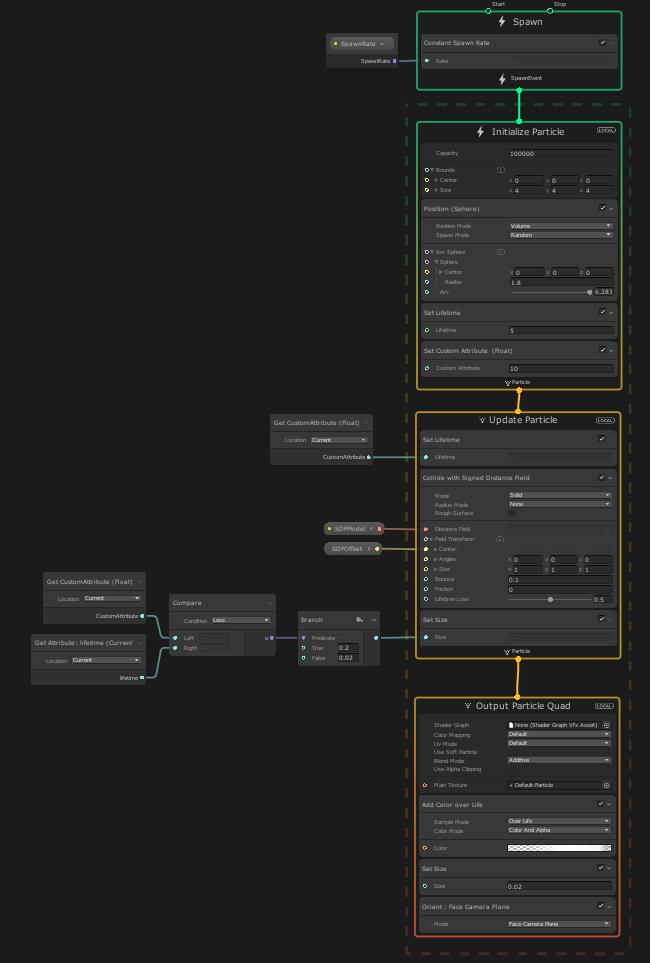Disable Set Lifetime block in Update Particle
This screenshot has height=963, width=650.
tap(601, 439)
